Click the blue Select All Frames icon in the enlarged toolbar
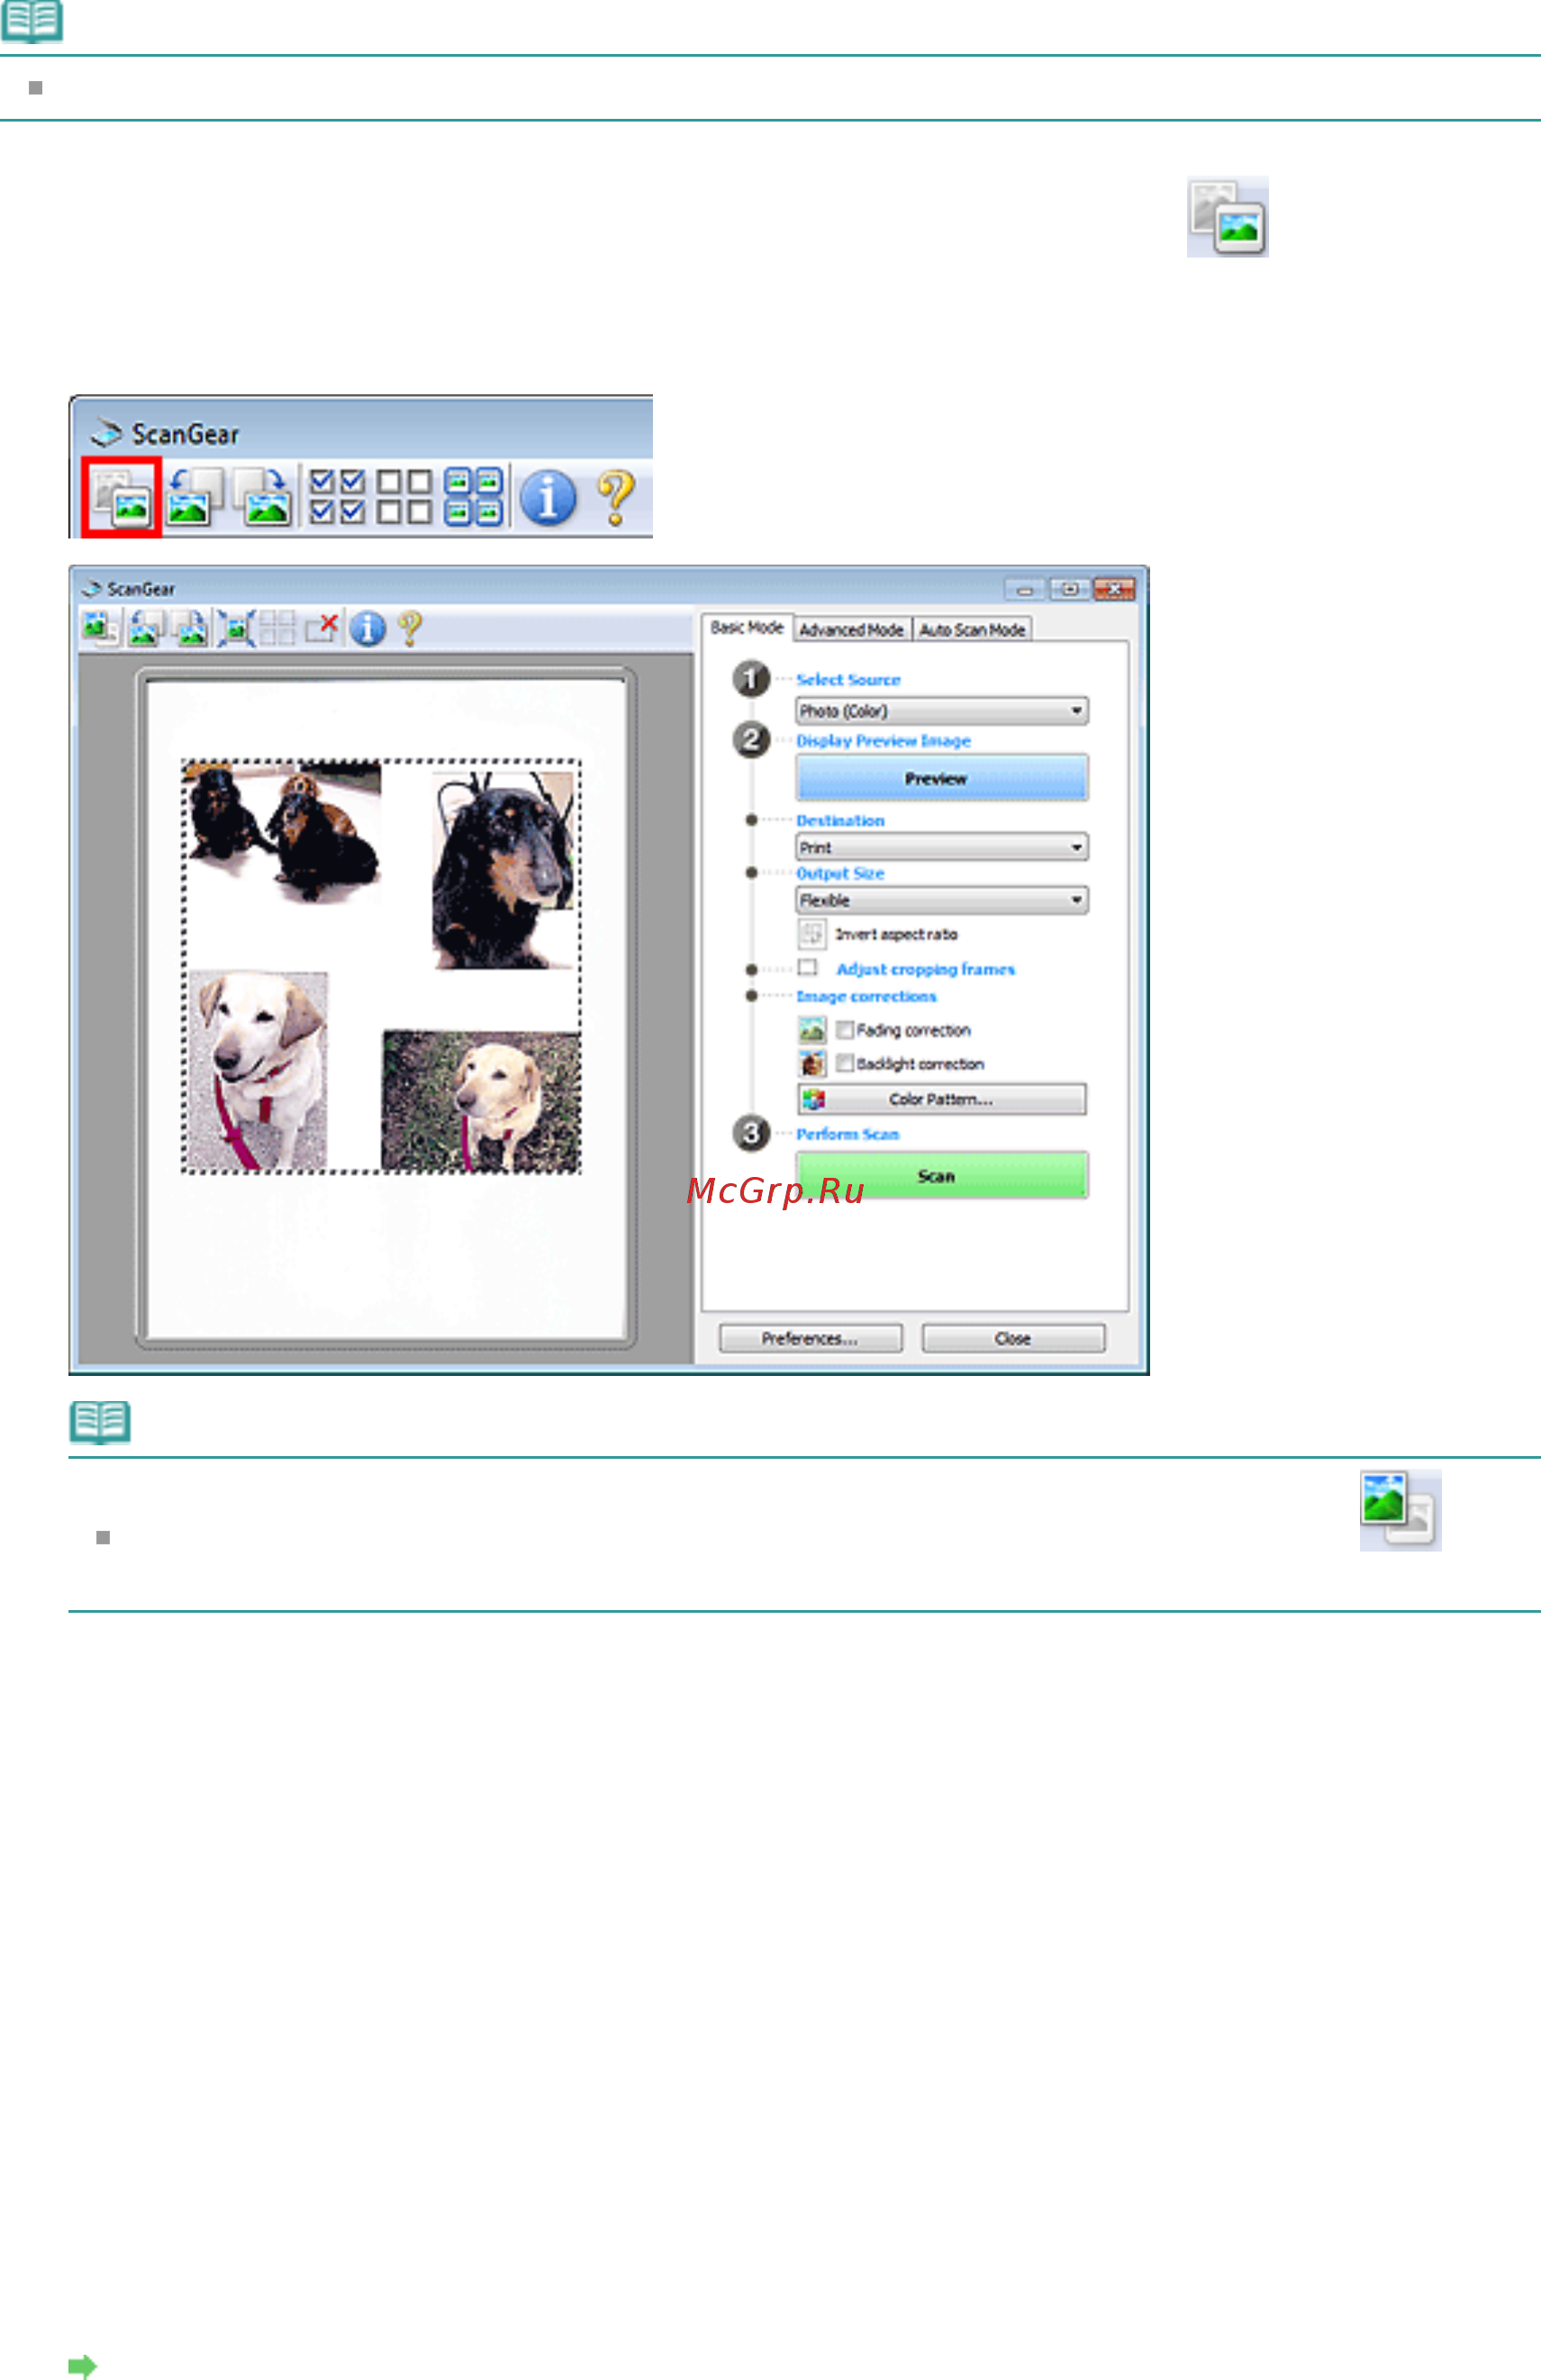 [473, 497]
